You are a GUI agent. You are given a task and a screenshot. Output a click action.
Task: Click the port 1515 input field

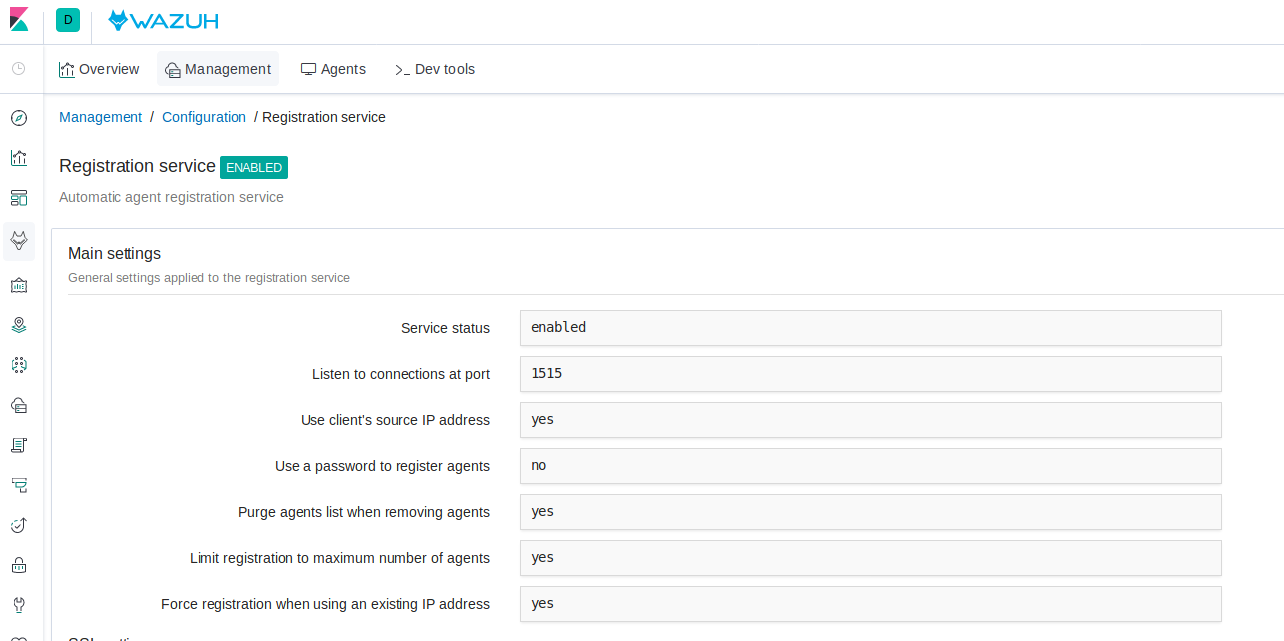tap(870, 373)
